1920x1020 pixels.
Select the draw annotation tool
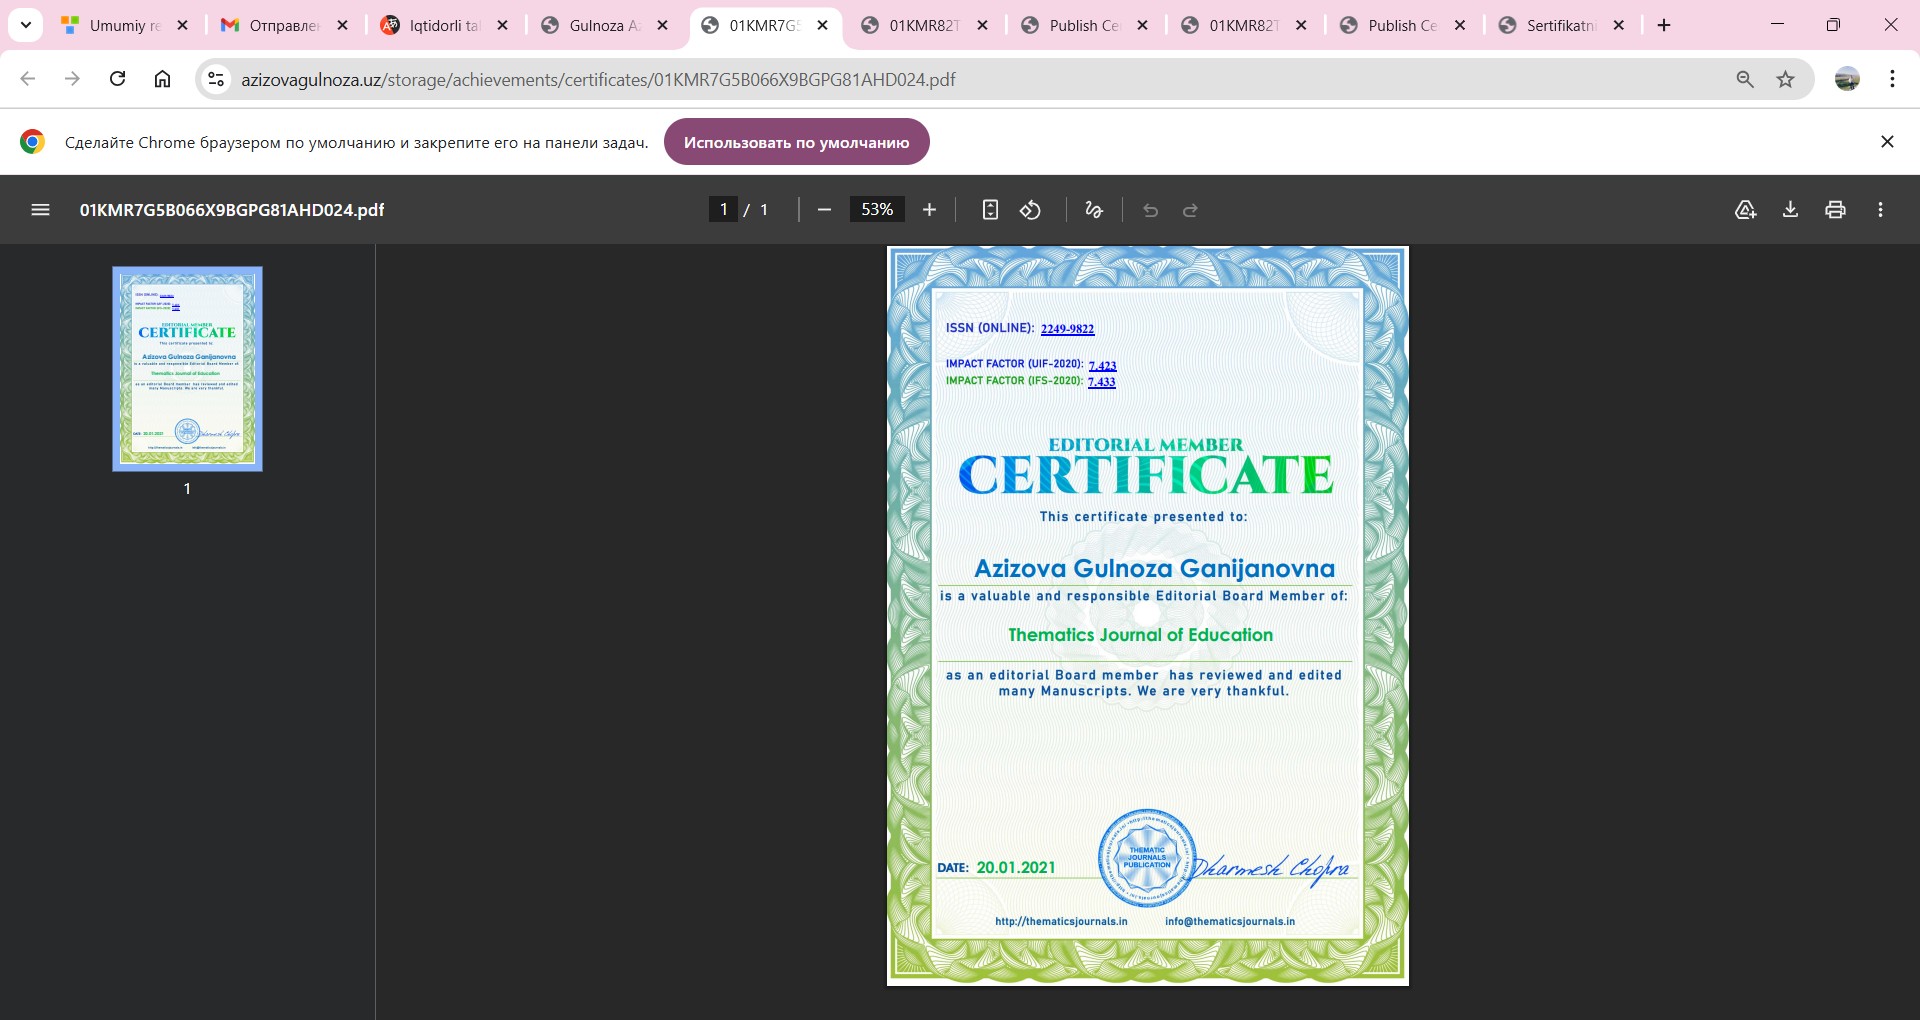tap(1094, 210)
